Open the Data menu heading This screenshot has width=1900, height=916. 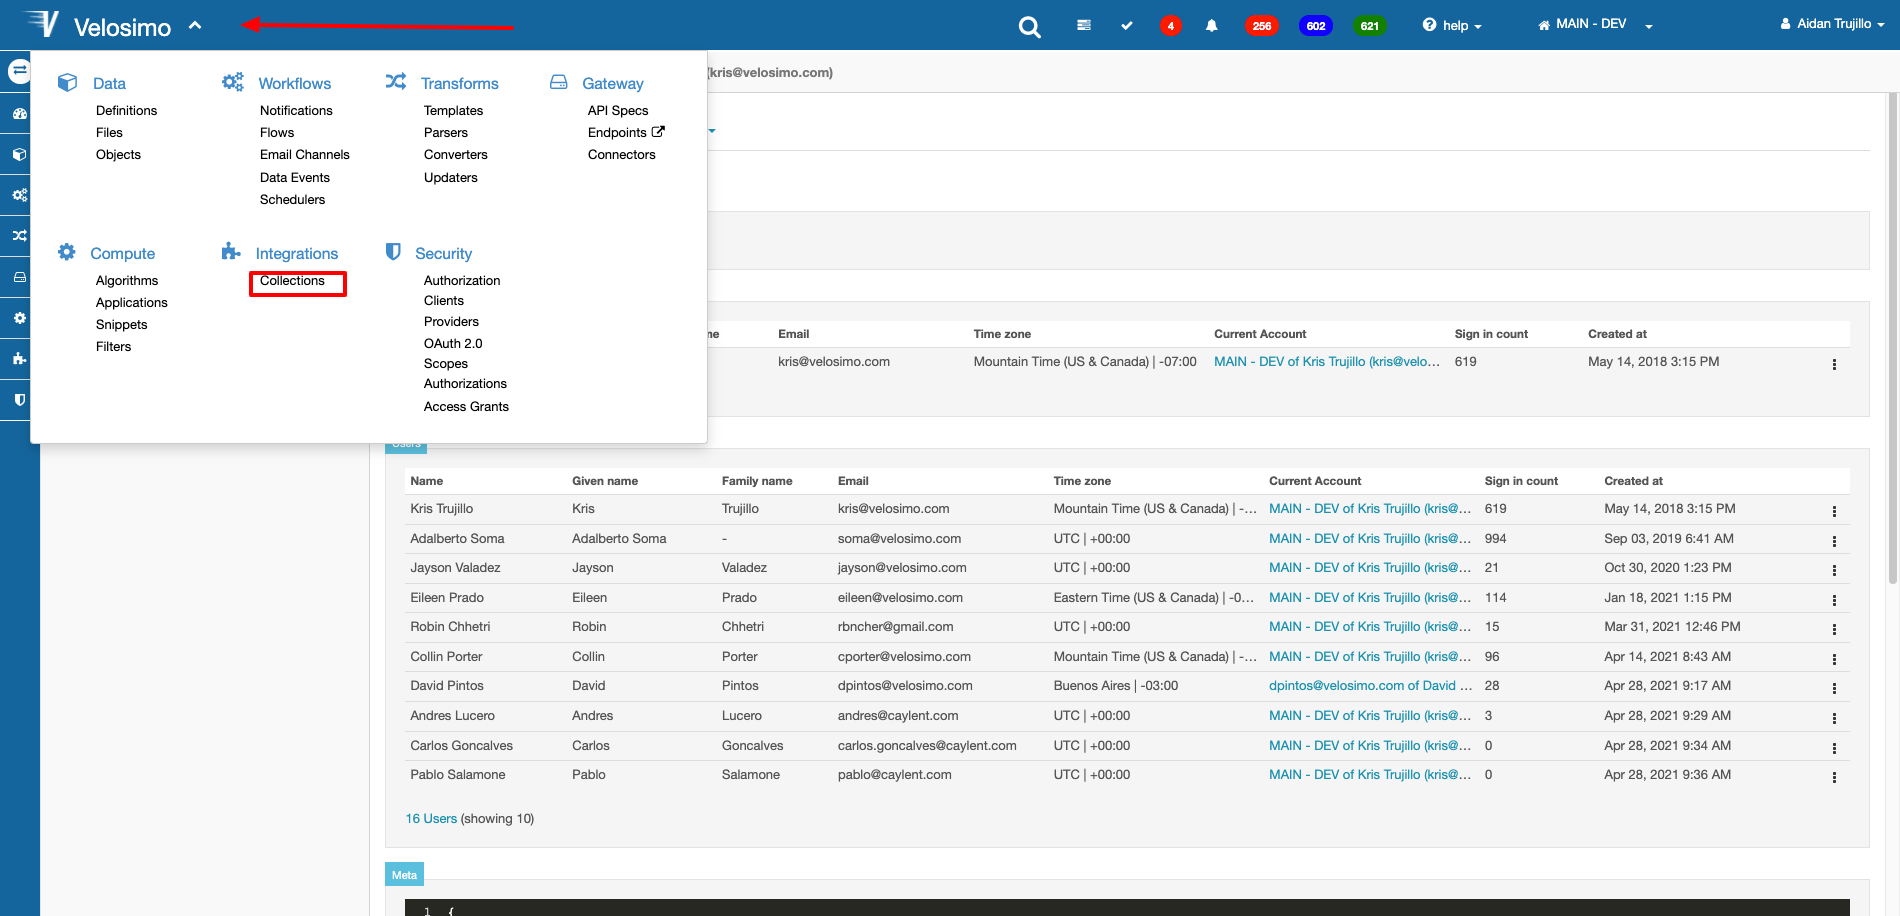pyautogui.click(x=109, y=84)
